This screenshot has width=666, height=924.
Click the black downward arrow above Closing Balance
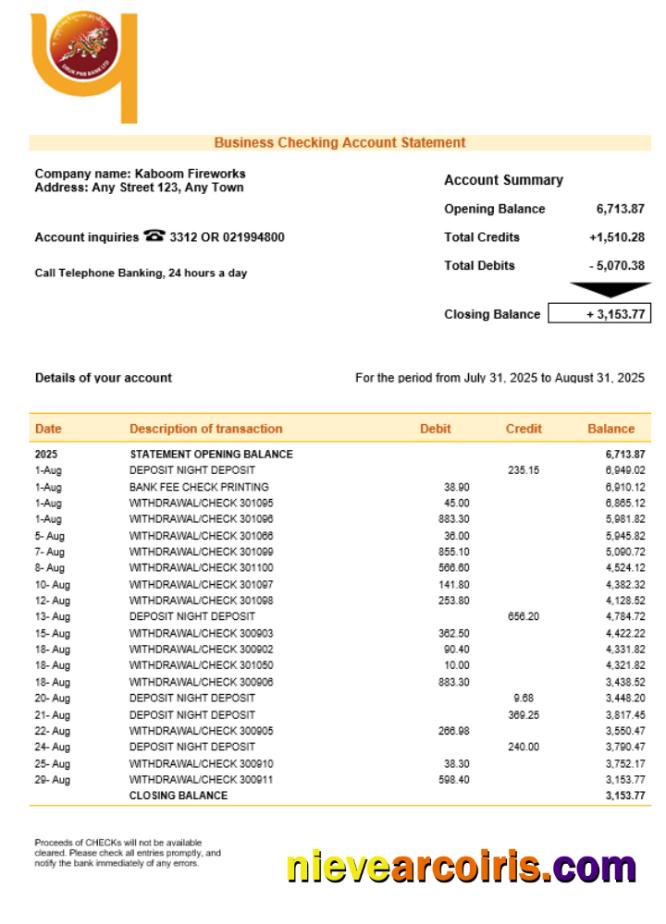click(610, 290)
